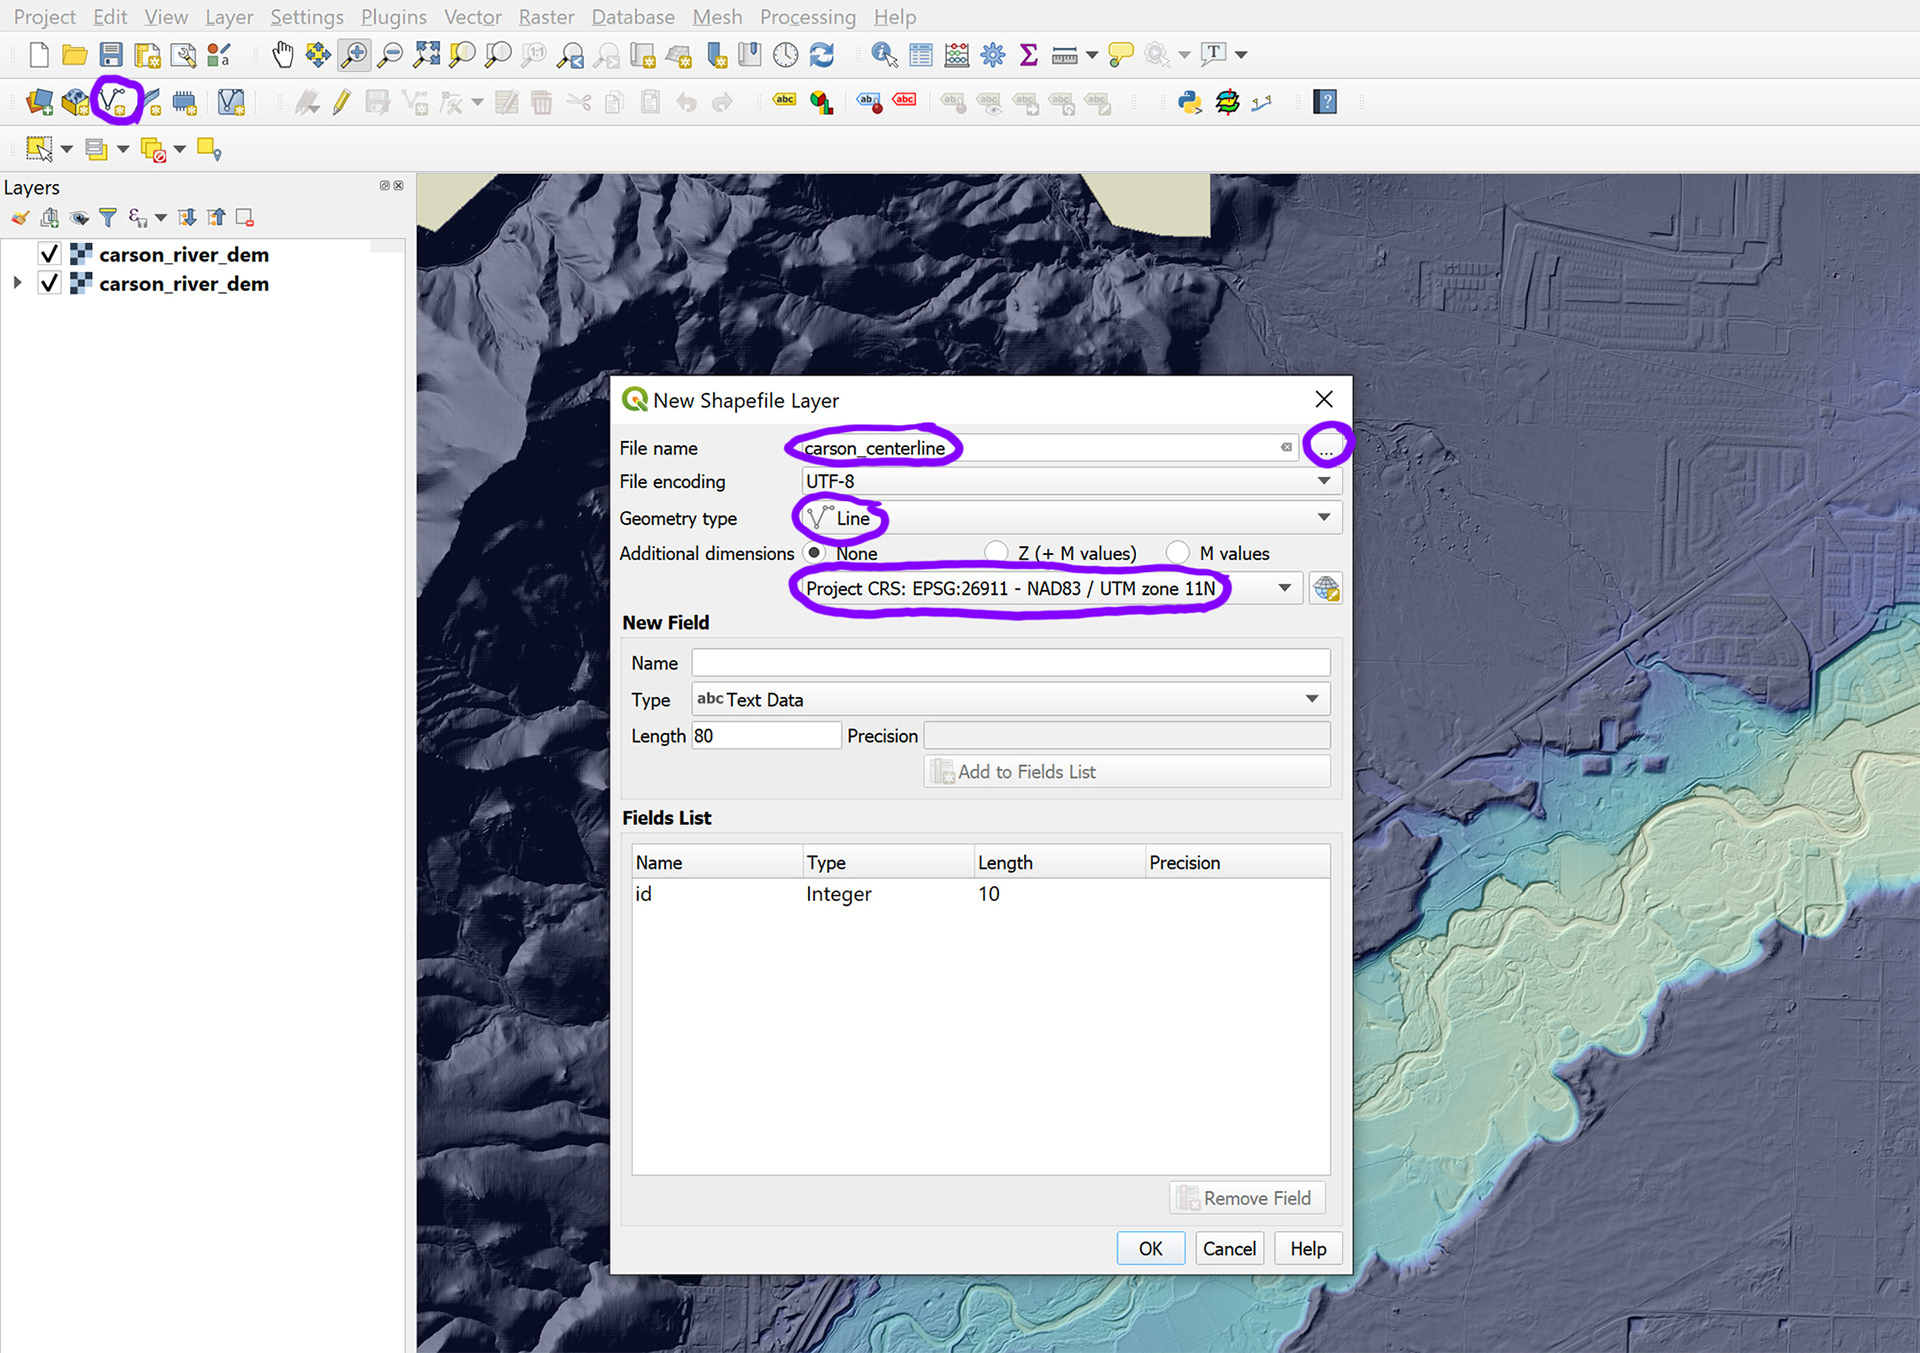Click the Save Project disk icon
The height and width of the screenshot is (1353, 1920).
coord(111,54)
